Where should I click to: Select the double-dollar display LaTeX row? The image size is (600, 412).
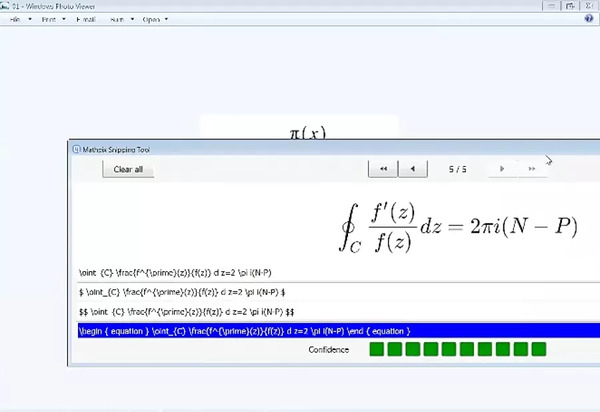coord(339,312)
